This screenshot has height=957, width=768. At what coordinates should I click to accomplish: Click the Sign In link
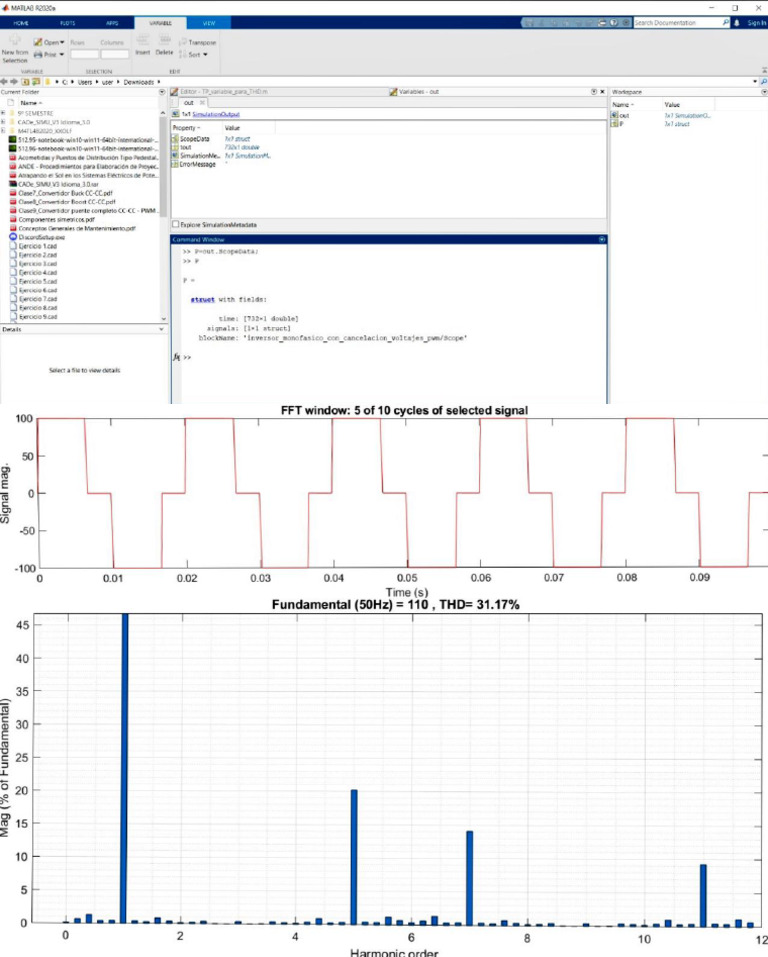coord(755,21)
